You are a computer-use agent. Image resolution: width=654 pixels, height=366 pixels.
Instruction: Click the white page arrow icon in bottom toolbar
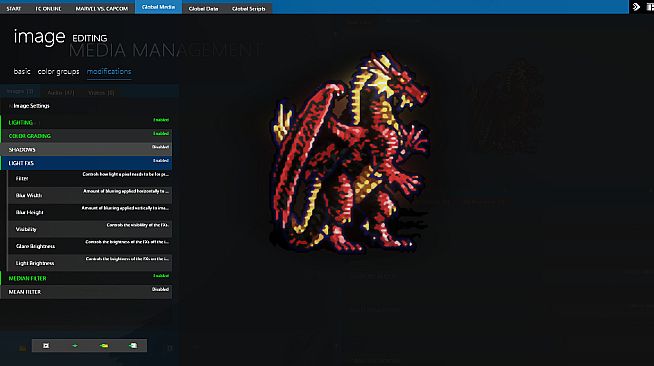[x=133, y=346]
